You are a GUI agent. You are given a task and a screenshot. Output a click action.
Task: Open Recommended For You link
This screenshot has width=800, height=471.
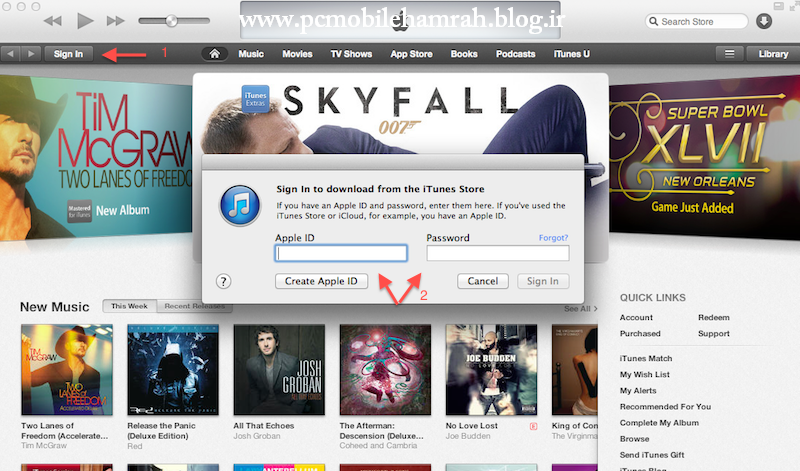[x=665, y=407]
